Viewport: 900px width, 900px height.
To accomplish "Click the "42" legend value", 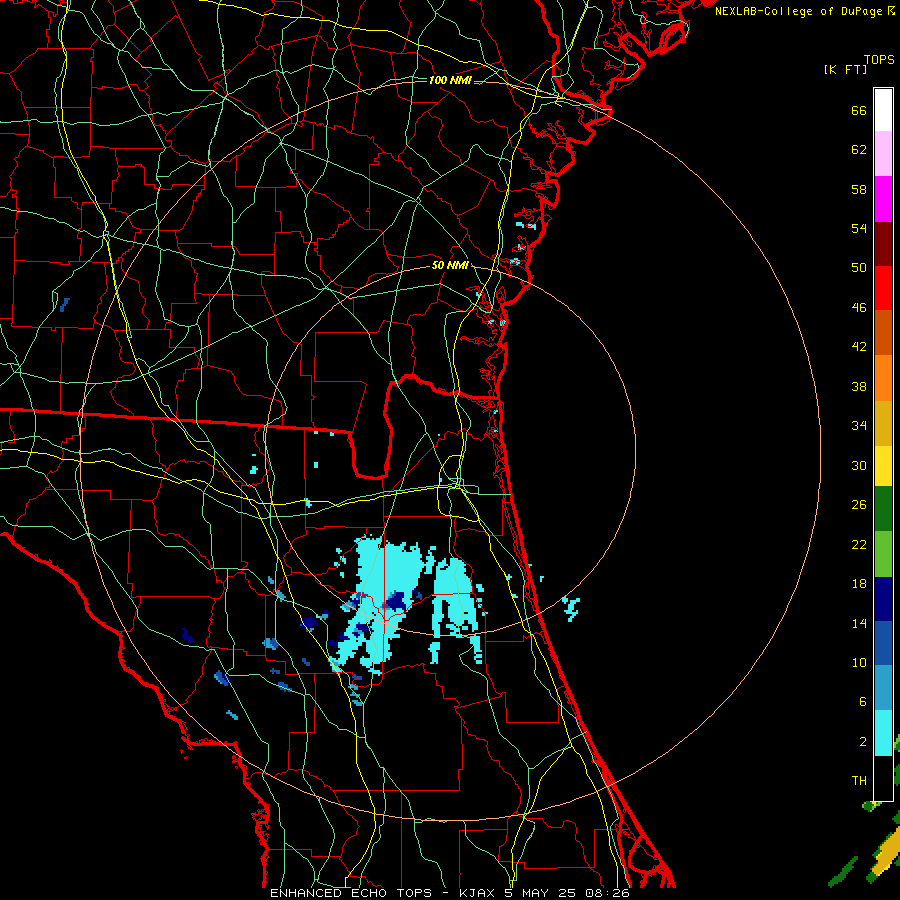I will 859,347.
